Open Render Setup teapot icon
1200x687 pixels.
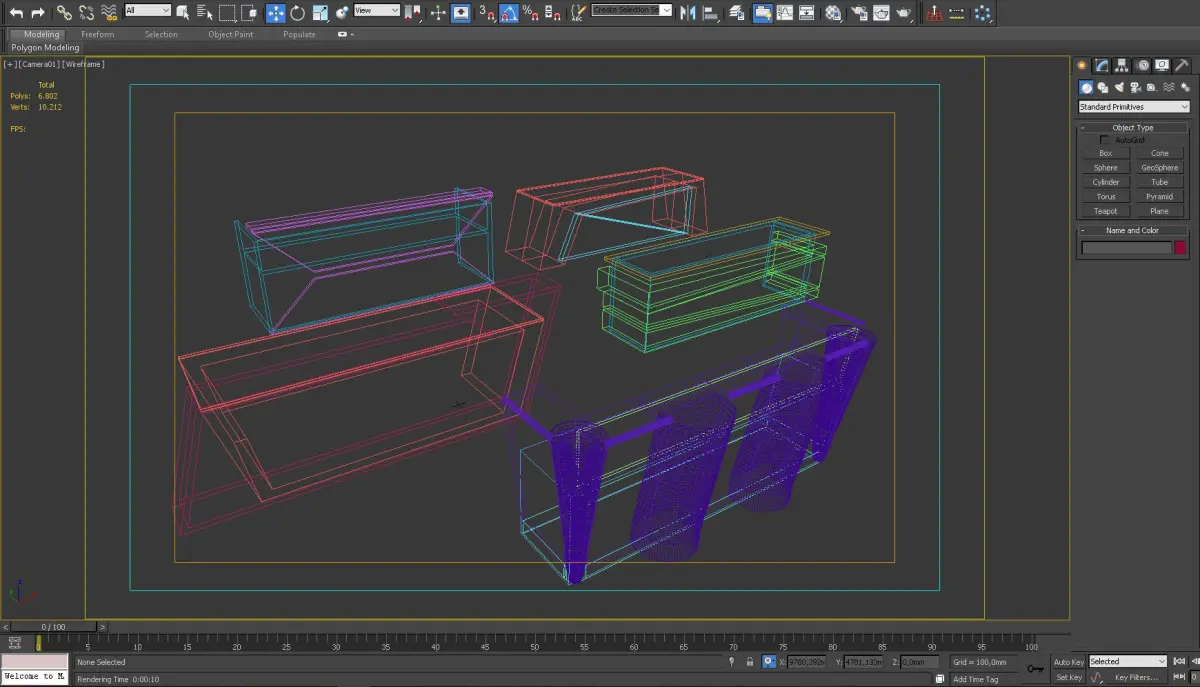(x=858, y=13)
